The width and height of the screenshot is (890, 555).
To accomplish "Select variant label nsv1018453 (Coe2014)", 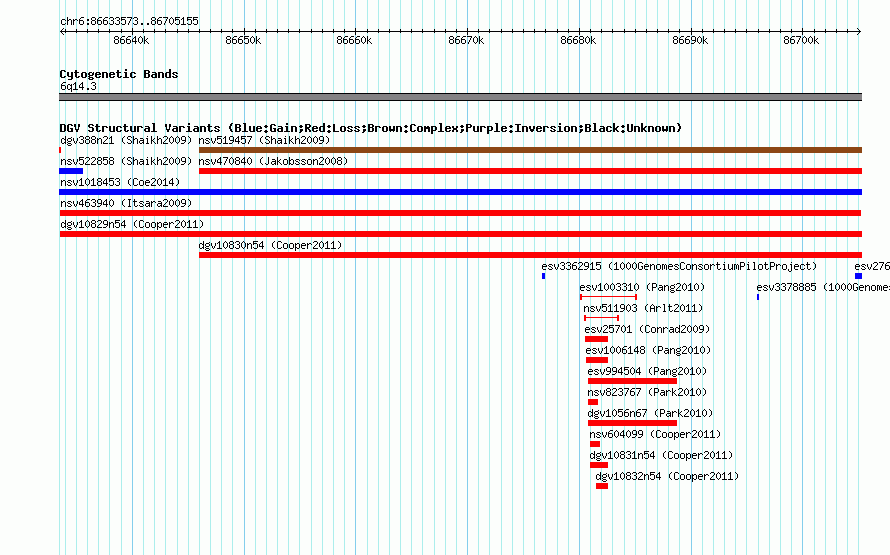I will [x=120, y=182].
